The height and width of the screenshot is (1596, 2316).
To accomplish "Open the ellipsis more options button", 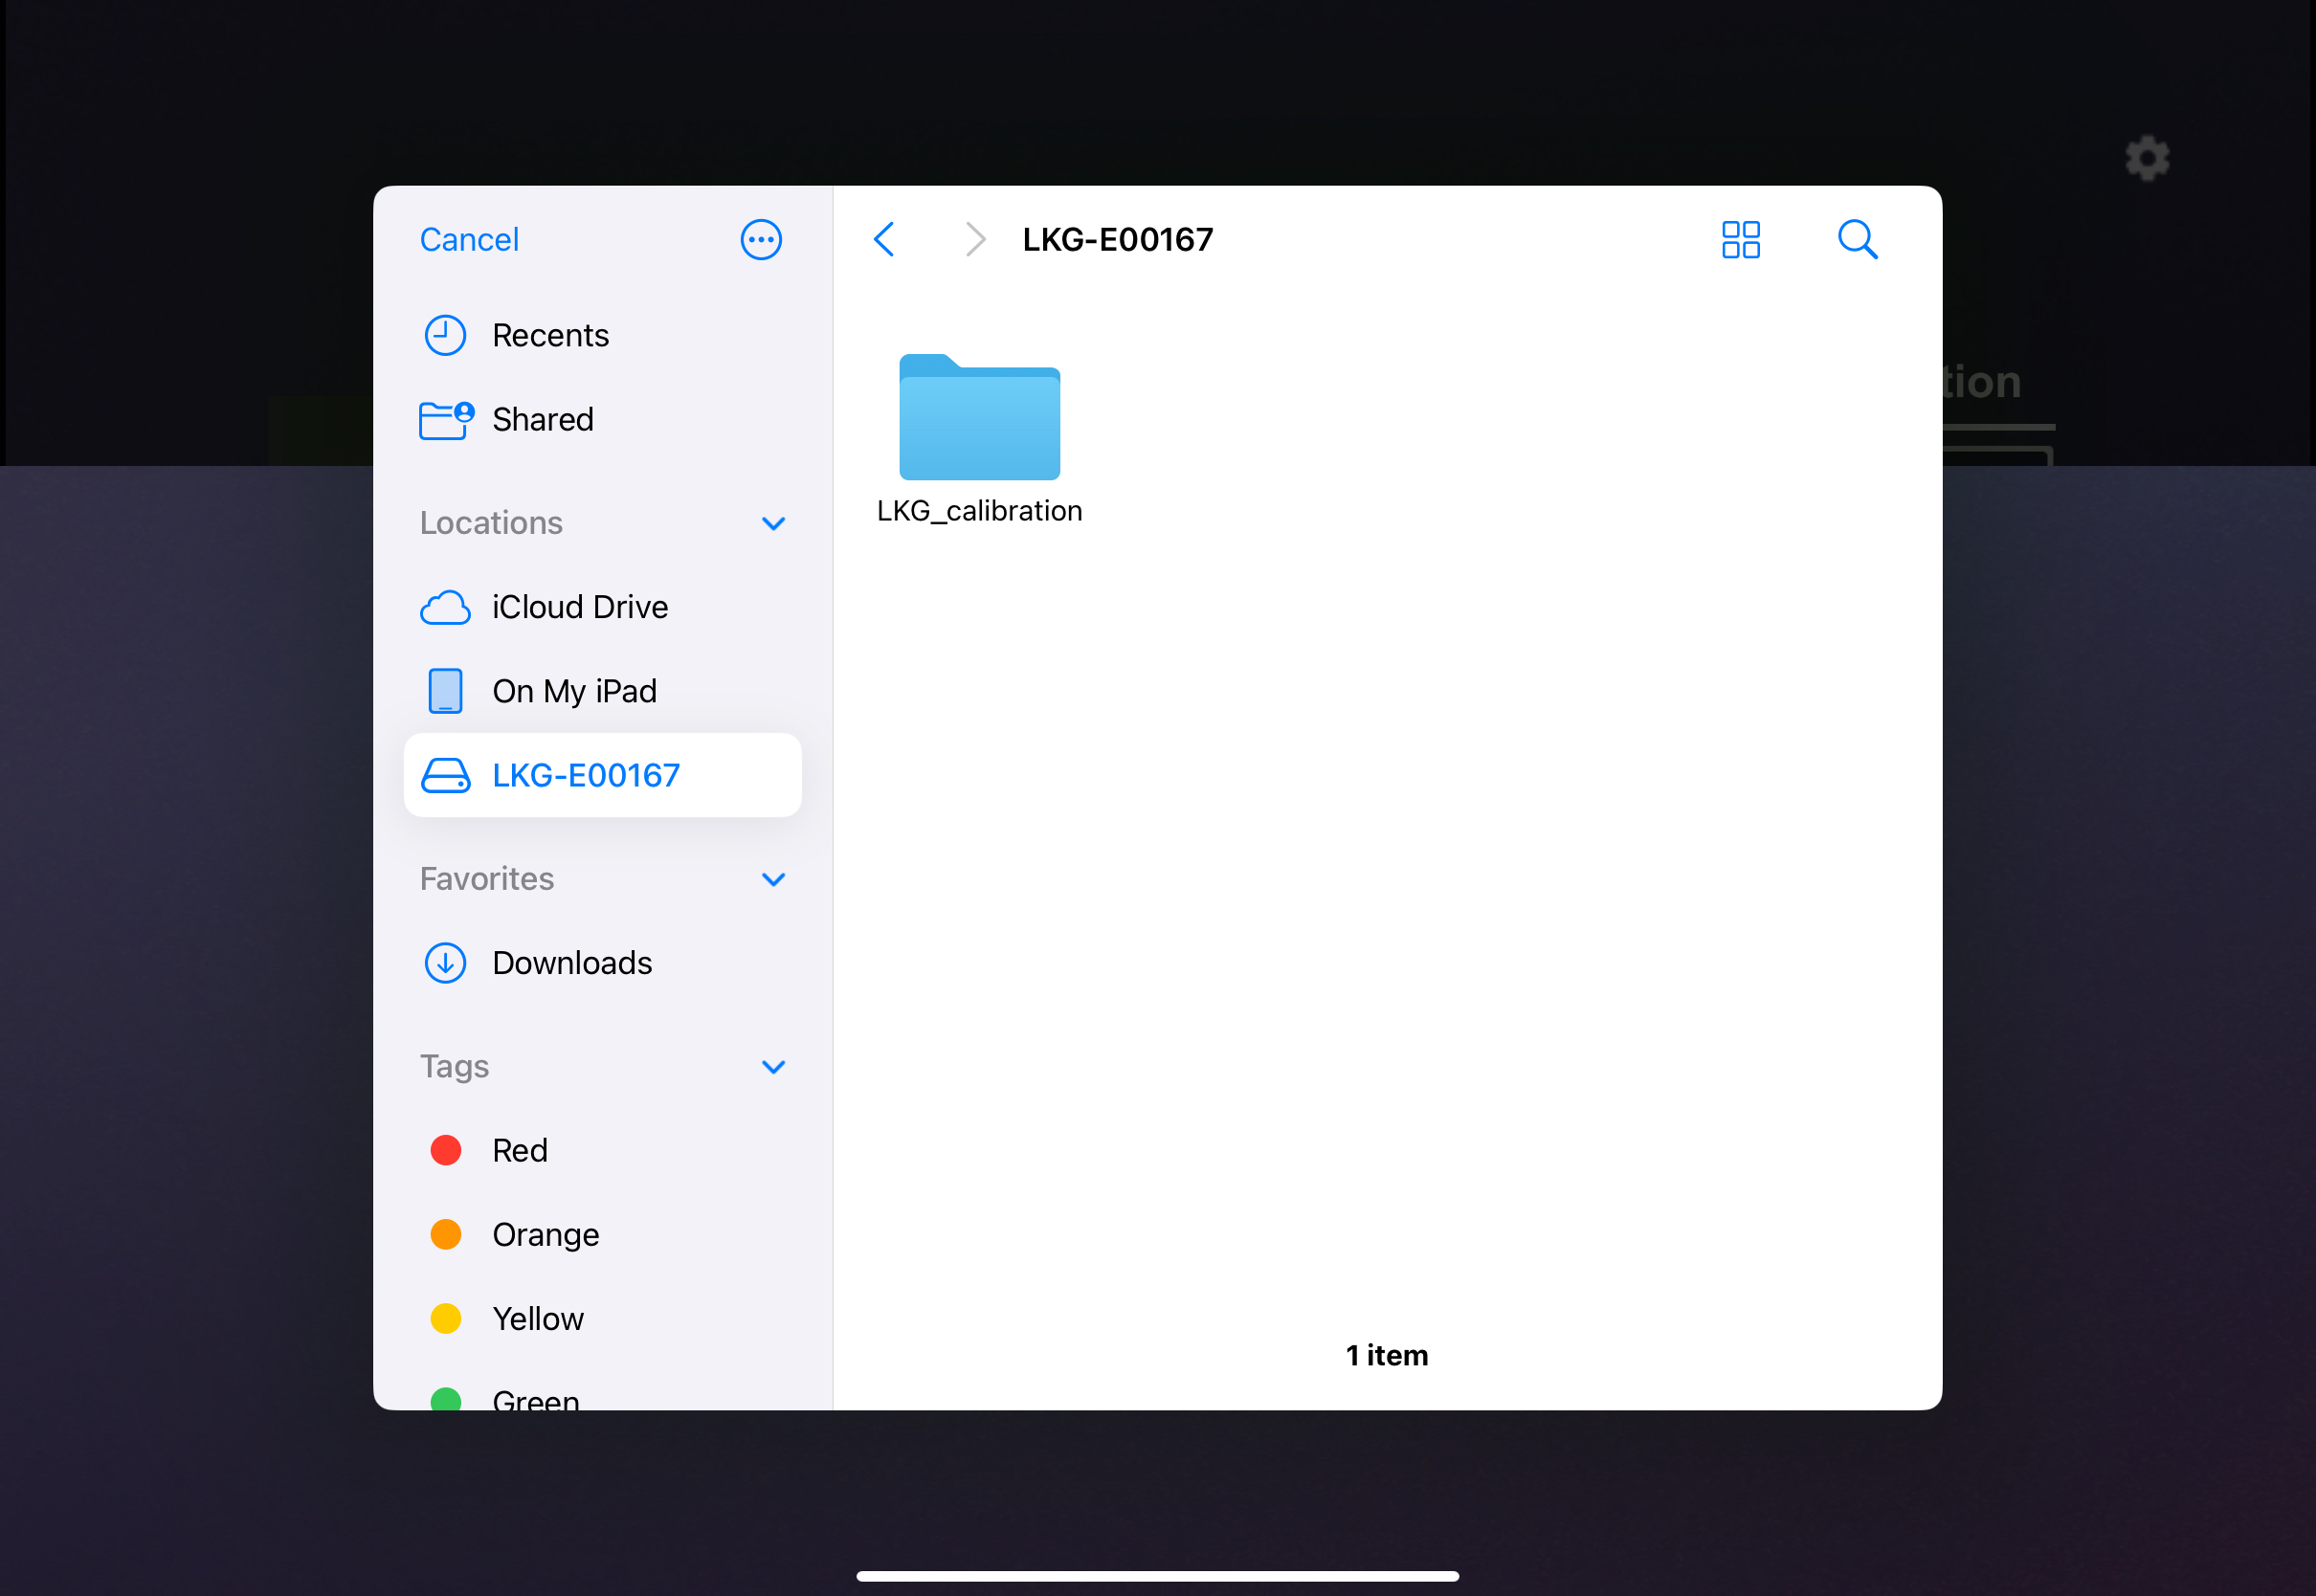I will [761, 240].
